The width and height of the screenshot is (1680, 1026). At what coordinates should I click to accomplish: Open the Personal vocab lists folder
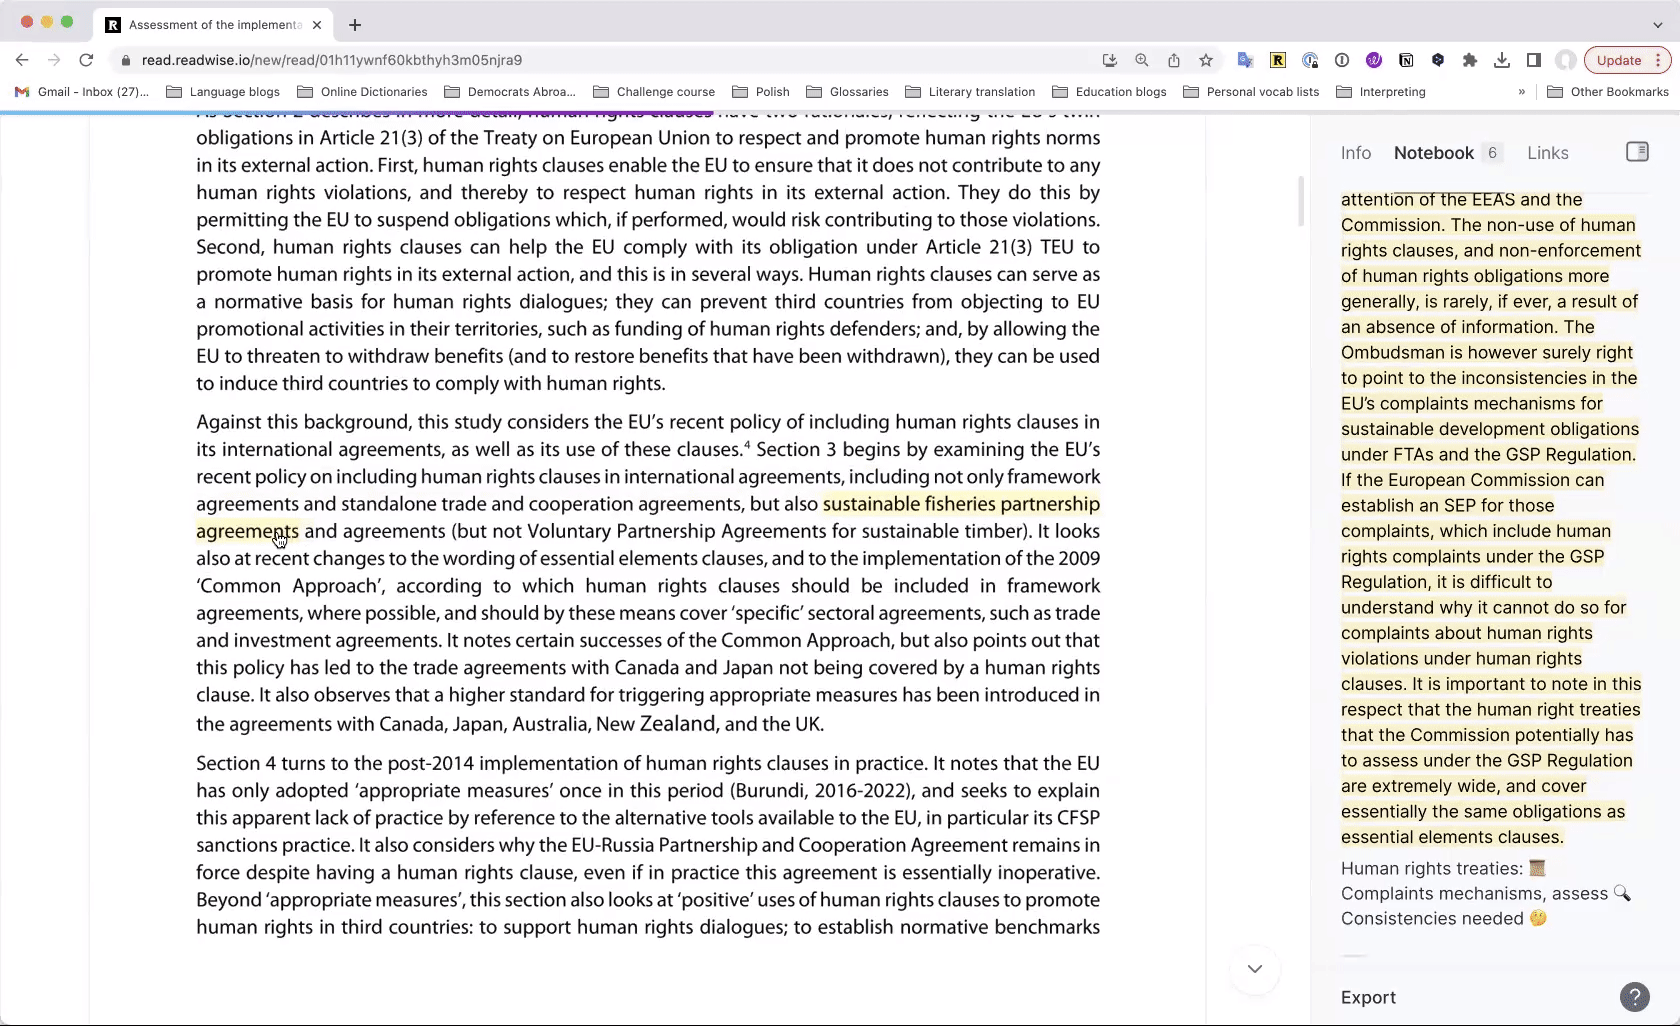pos(1251,92)
